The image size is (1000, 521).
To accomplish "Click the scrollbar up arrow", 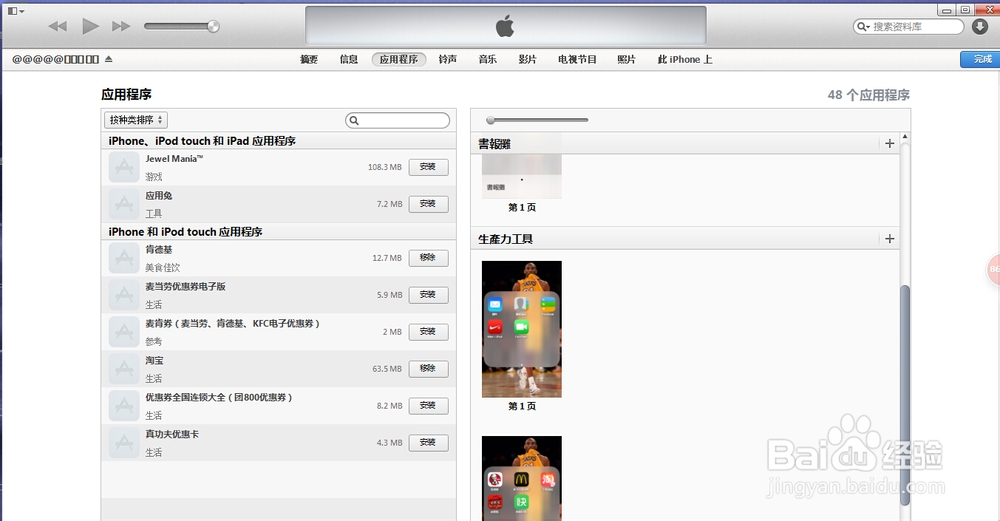I will [x=904, y=137].
